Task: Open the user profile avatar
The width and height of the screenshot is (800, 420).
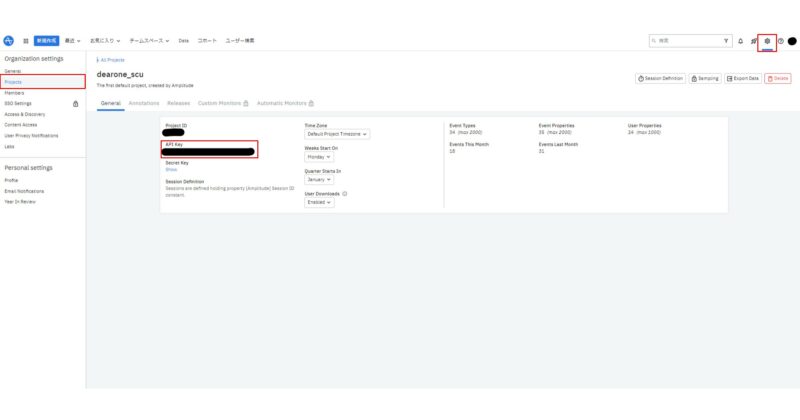Action: click(792, 41)
